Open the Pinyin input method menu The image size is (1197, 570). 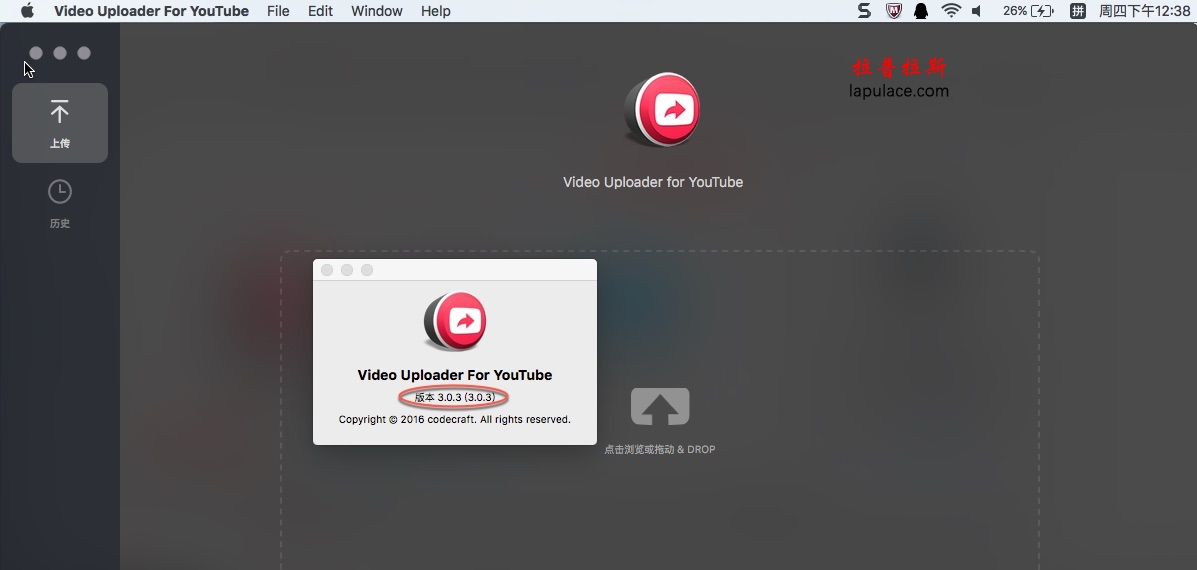tap(1077, 11)
